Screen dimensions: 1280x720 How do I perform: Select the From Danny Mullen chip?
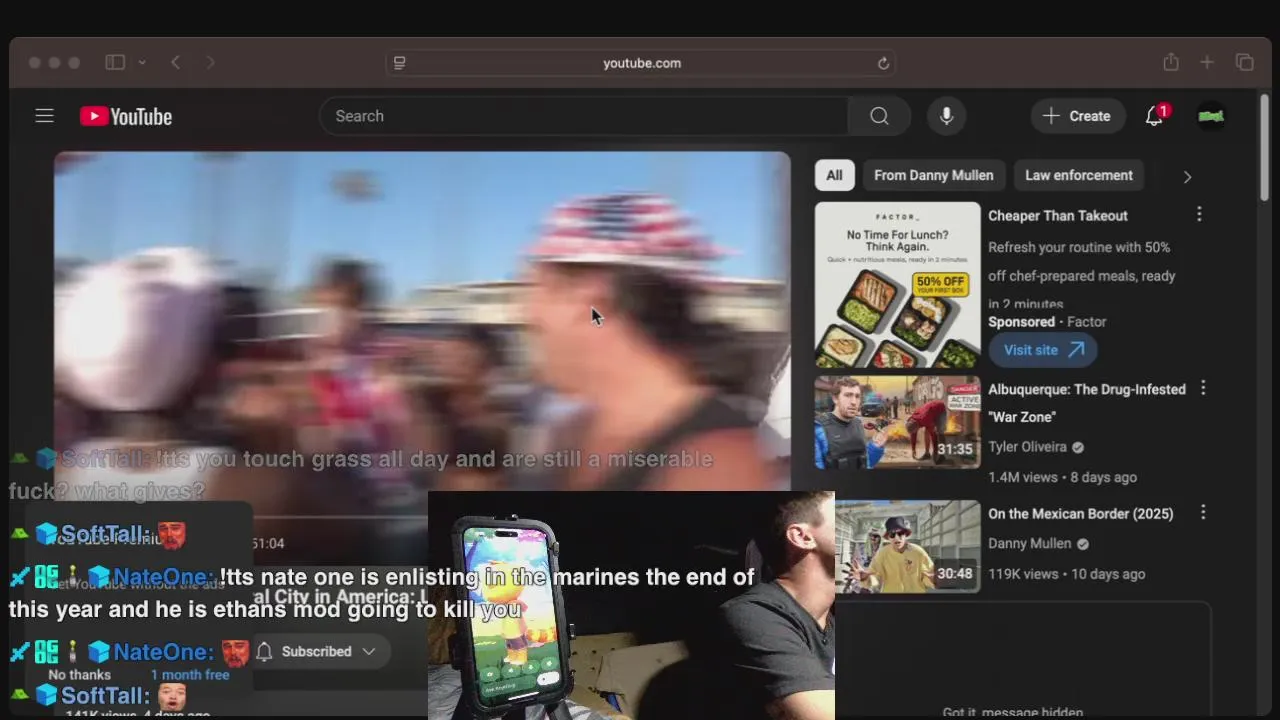[934, 175]
